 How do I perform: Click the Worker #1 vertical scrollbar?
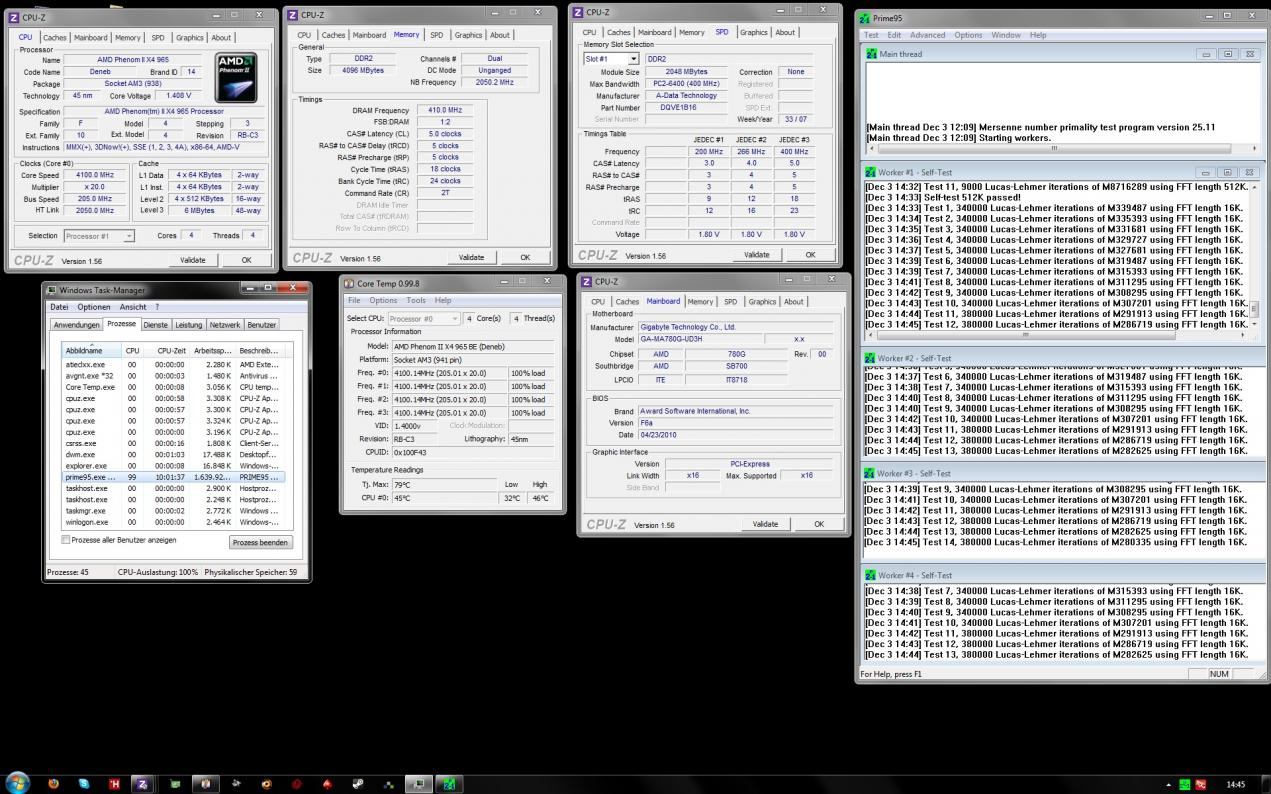tap(1254, 256)
